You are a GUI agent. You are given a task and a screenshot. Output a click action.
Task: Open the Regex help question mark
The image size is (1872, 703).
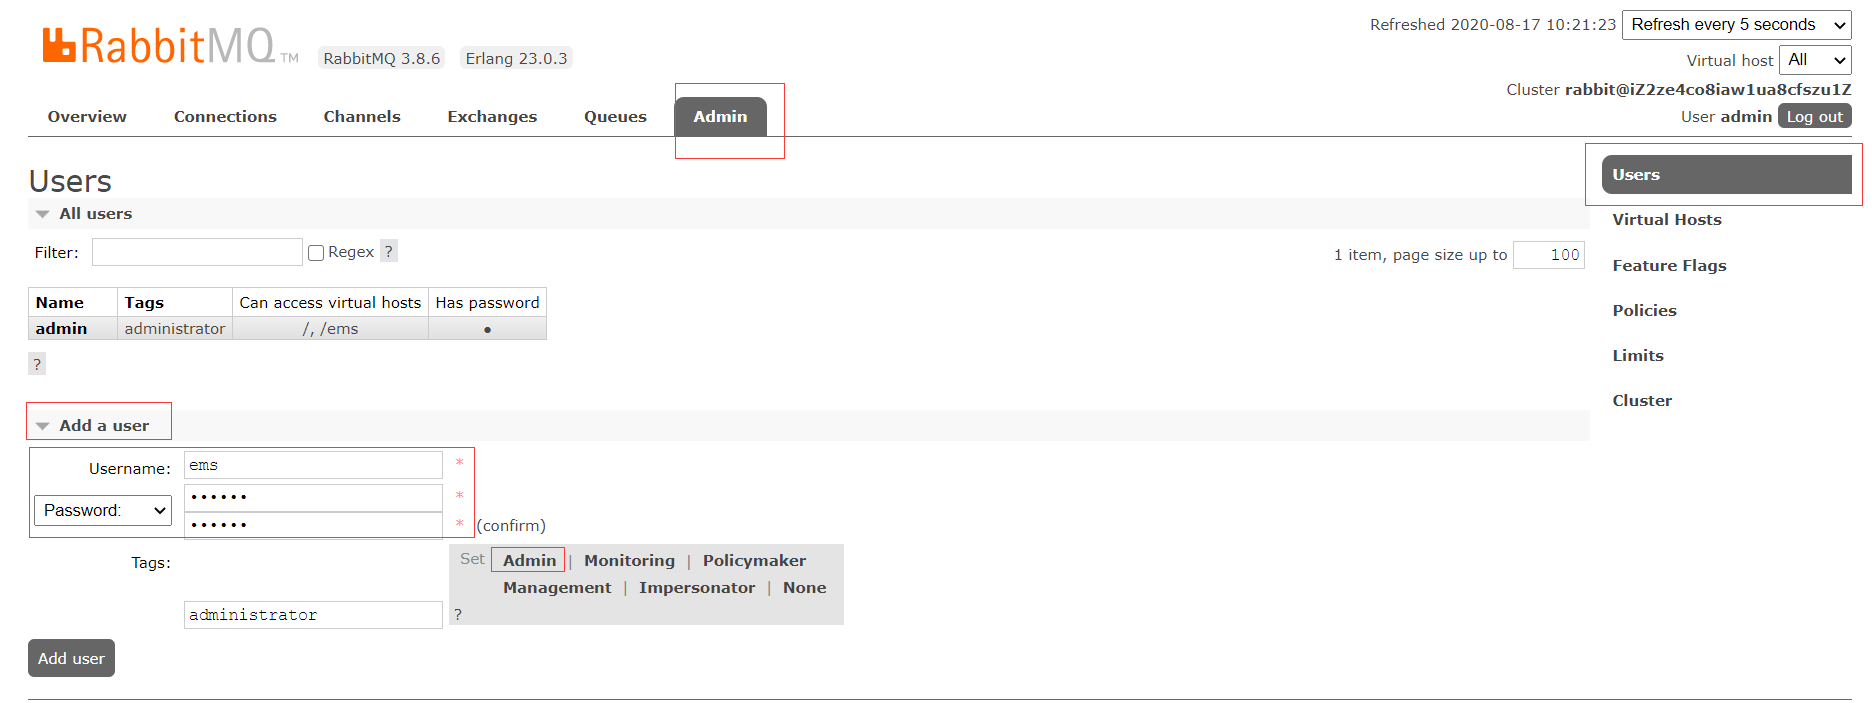389,251
